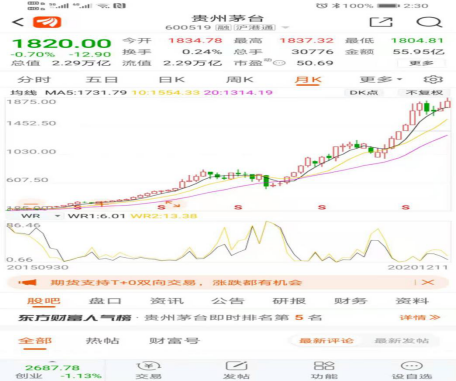Open the 详情 ranking link

(420, 318)
